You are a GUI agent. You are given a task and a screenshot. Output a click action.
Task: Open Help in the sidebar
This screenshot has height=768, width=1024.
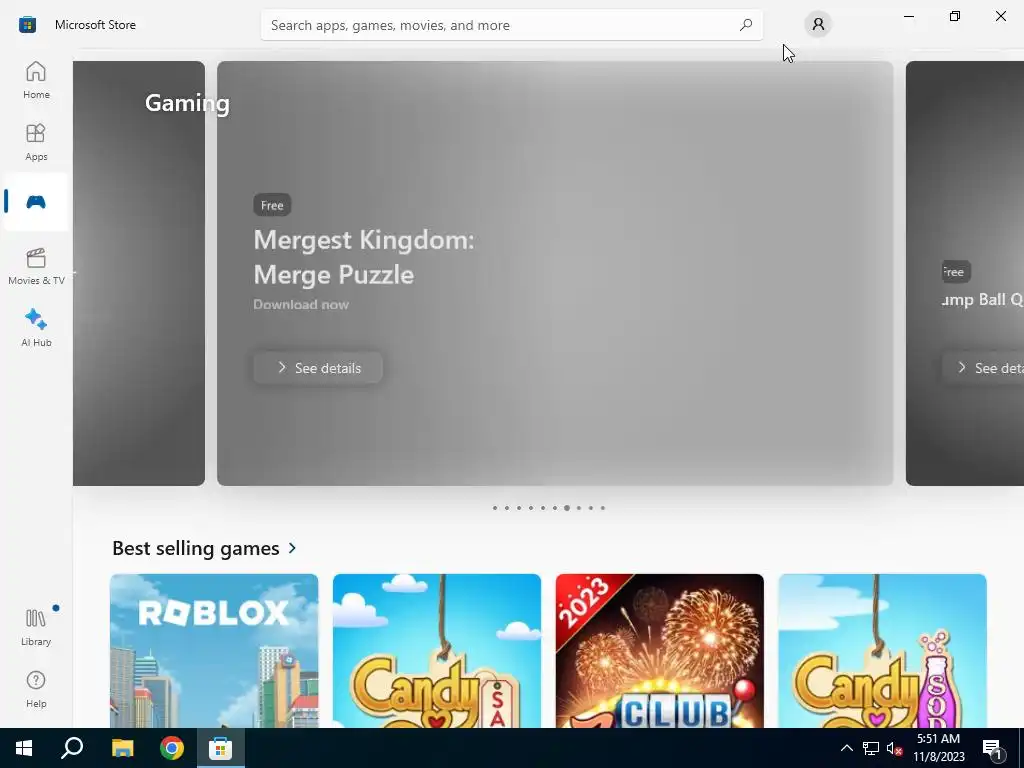(36, 690)
